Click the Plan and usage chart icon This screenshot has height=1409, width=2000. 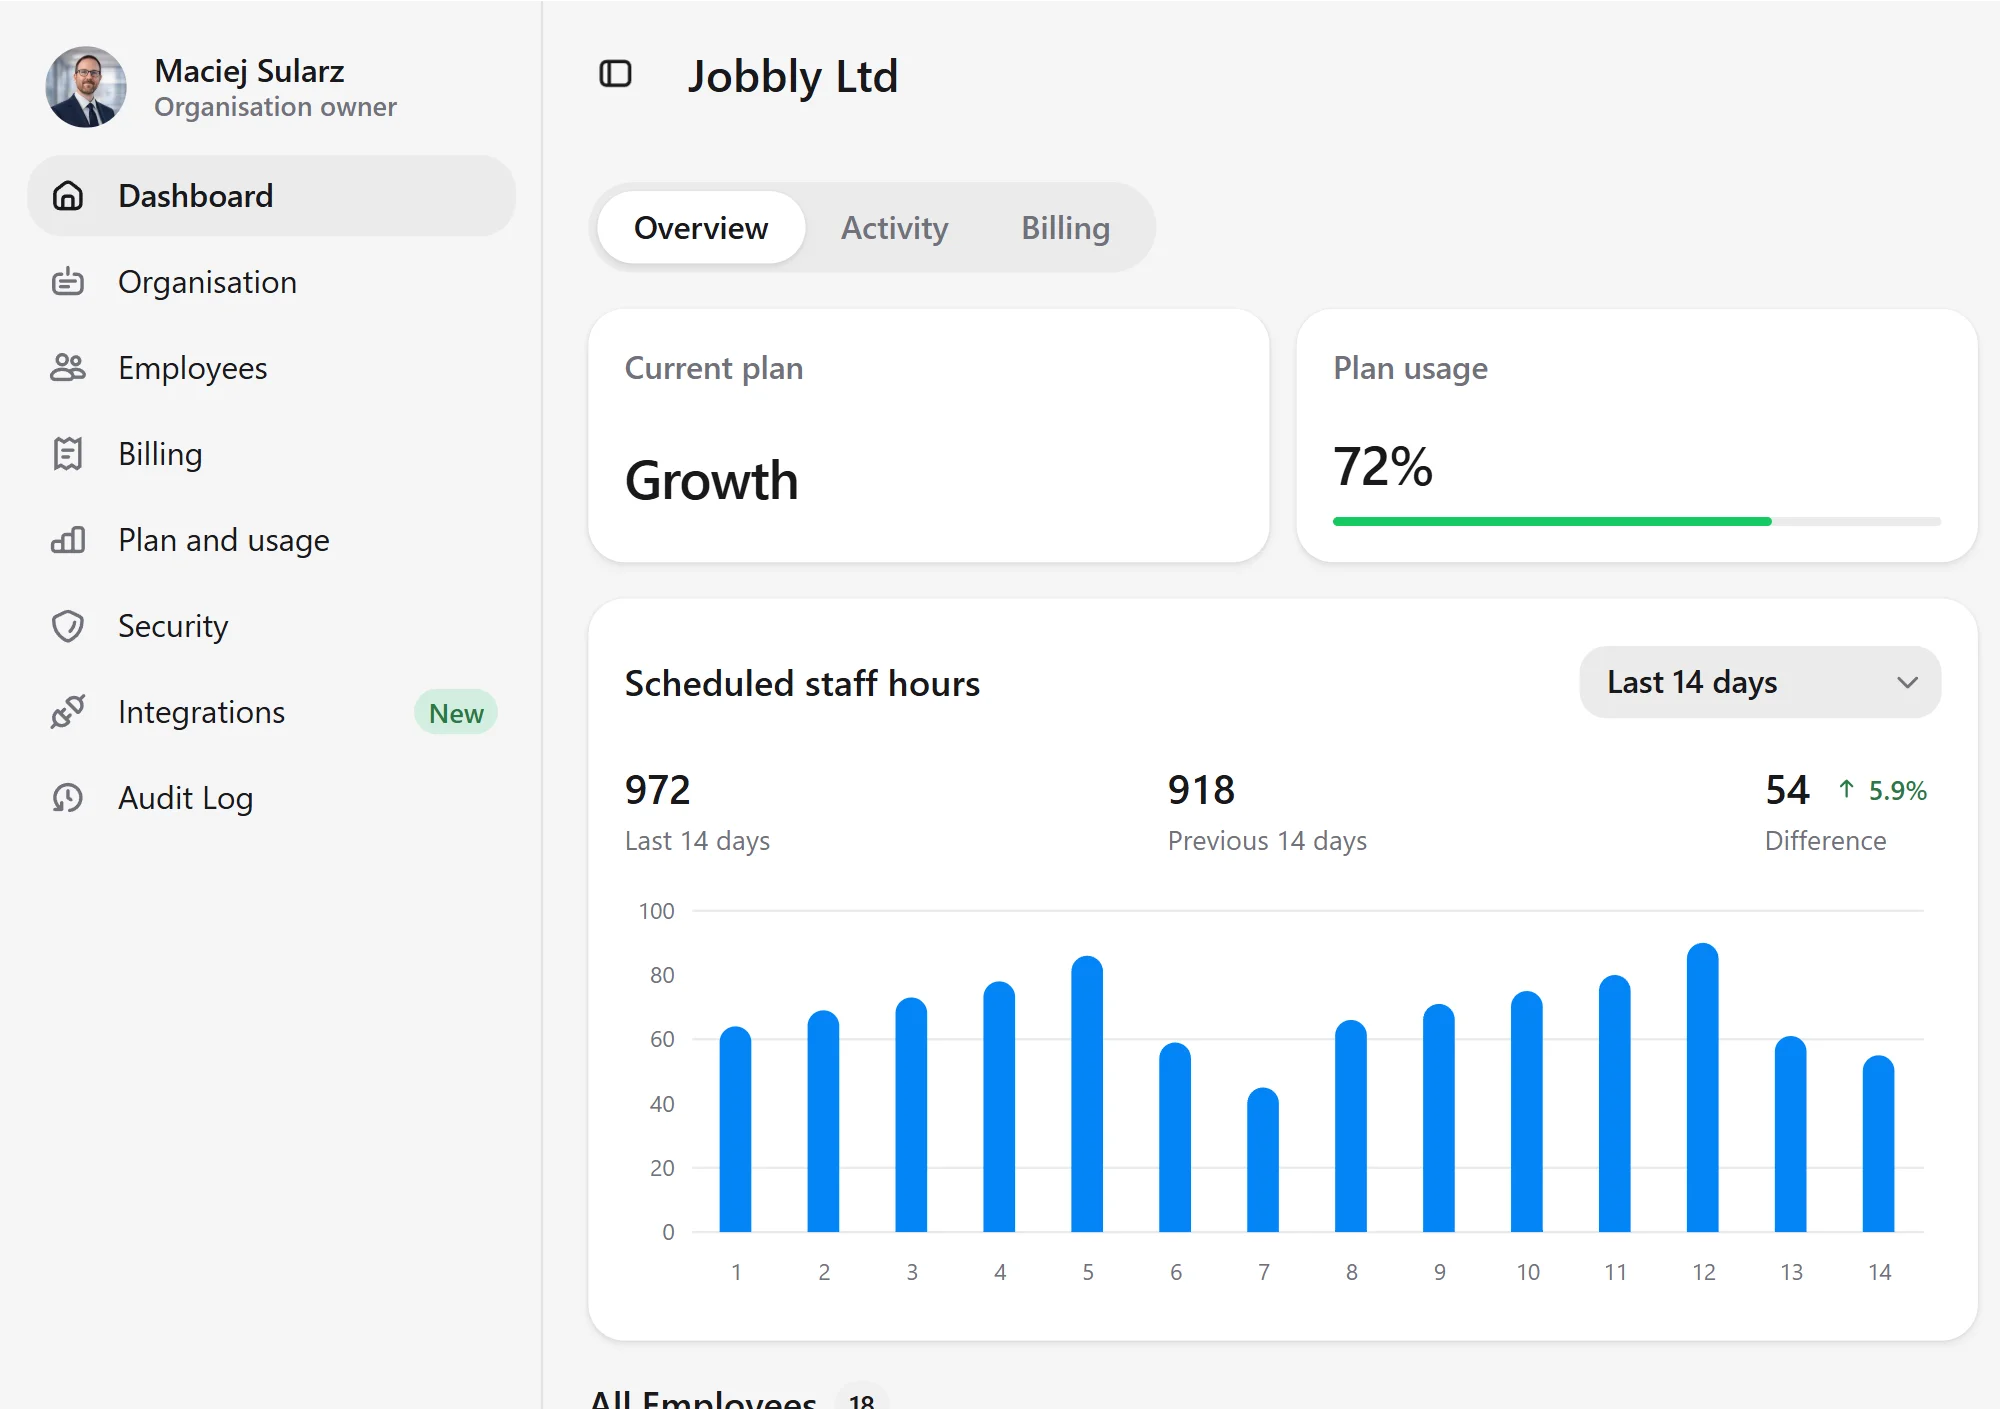[68, 540]
